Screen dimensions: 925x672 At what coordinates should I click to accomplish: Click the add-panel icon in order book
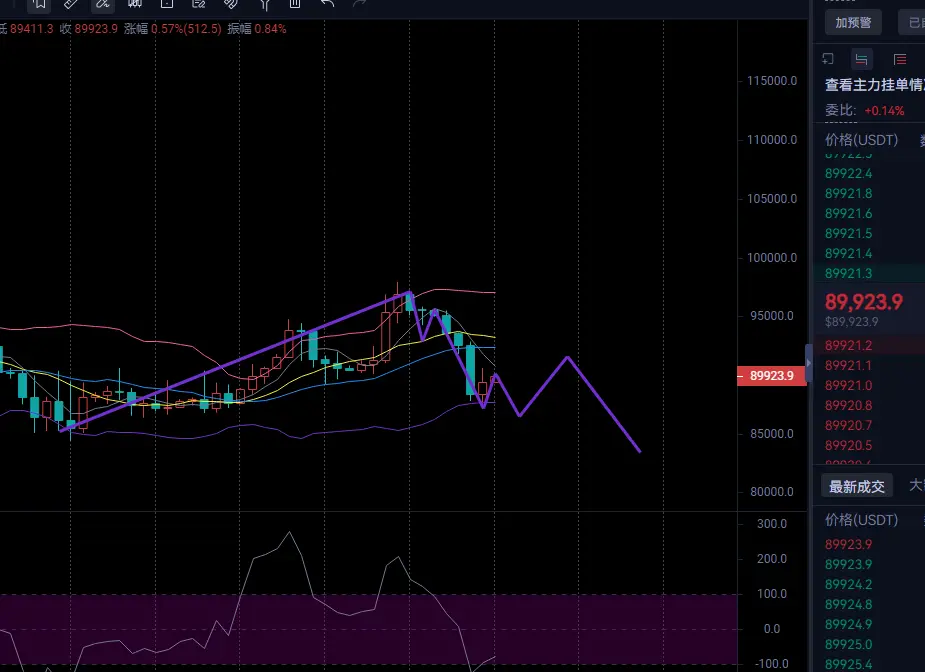point(828,59)
